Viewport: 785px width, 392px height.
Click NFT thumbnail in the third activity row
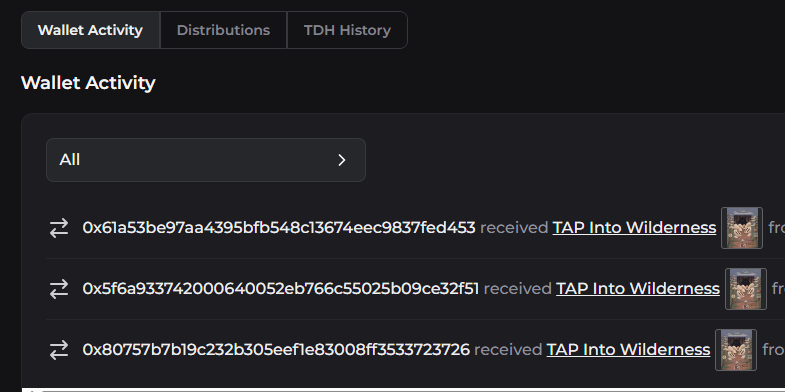(x=736, y=349)
